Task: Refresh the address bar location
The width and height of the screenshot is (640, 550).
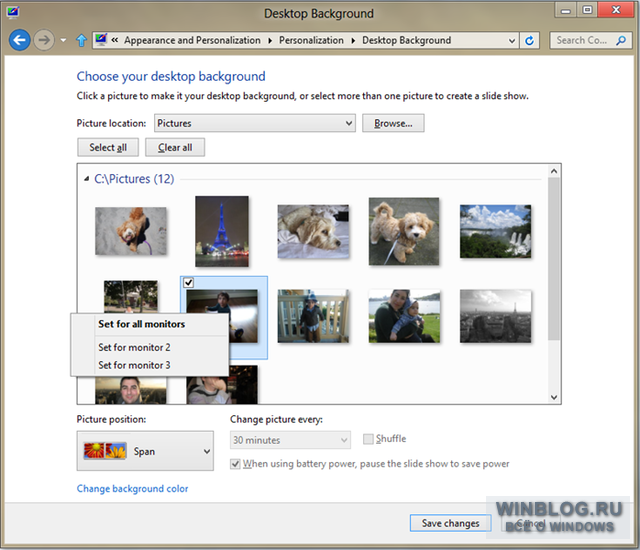Action: [x=529, y=40]
